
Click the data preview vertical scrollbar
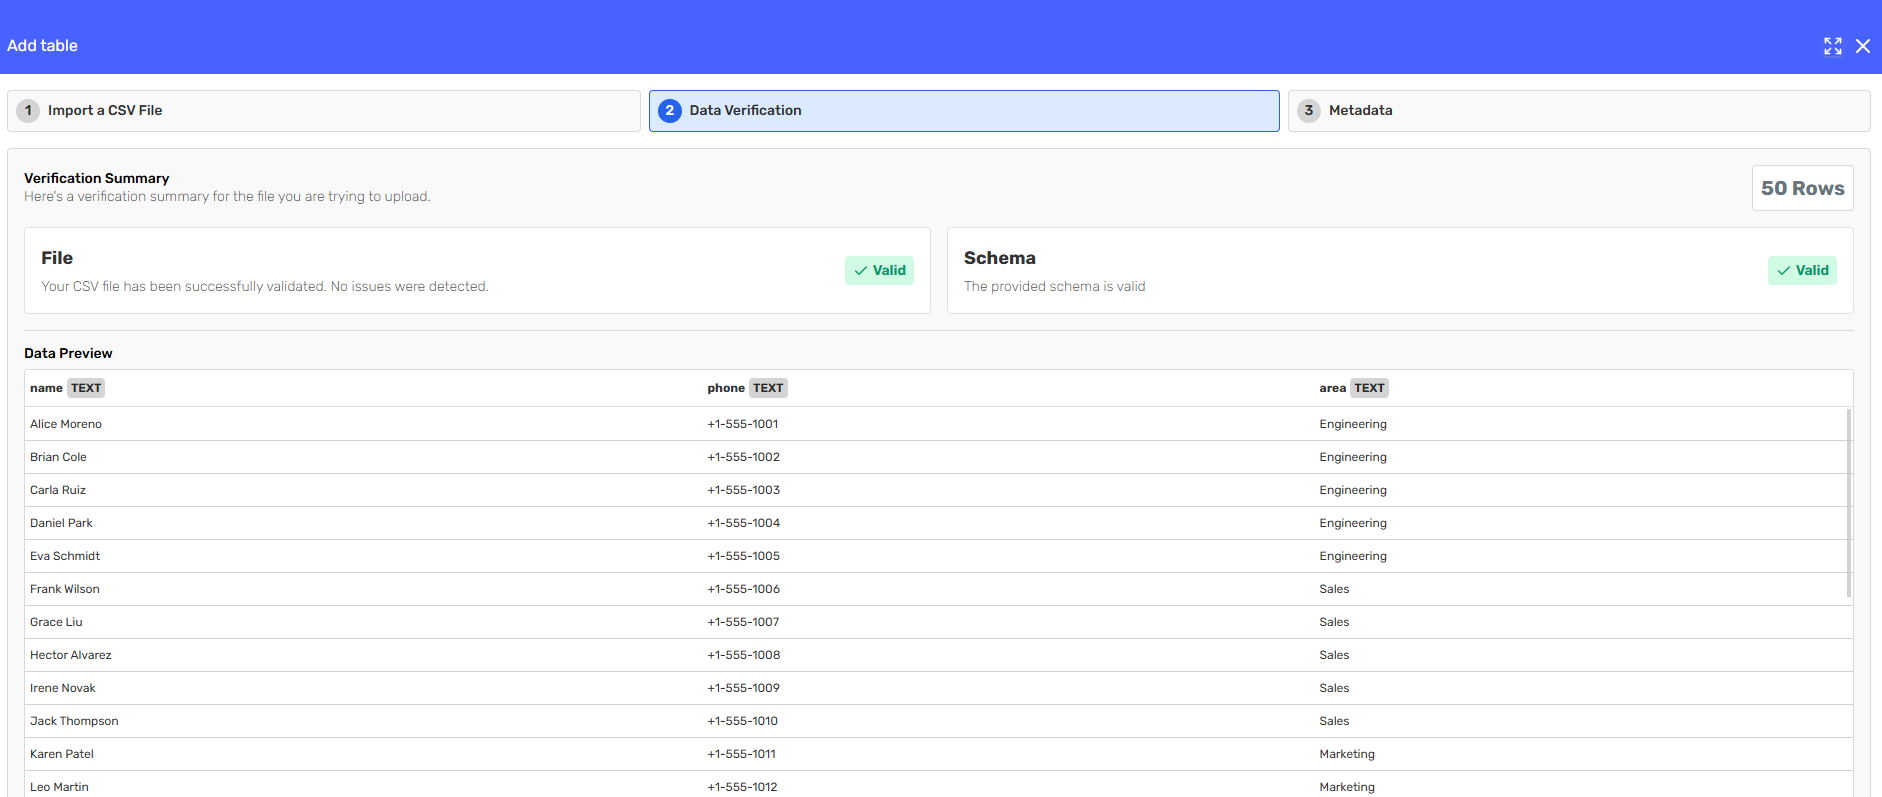pos(1848,502)
